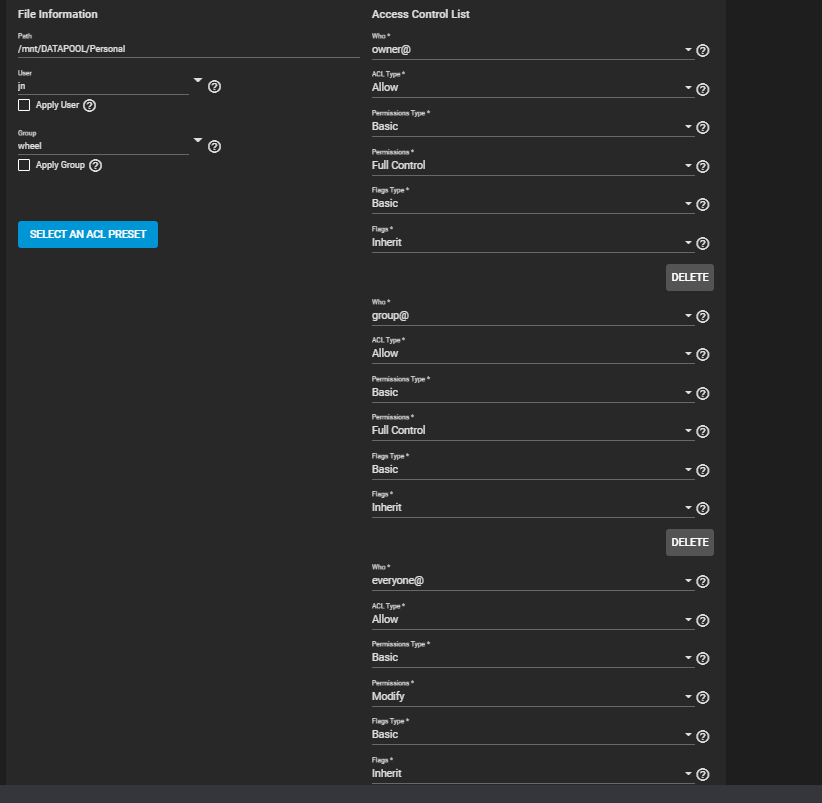This screenshot has width=822, height=803.
Task: Expand everyone@ Flags dropdown showing Inherit
Action: pyautogui.click(x=533, y=773)
